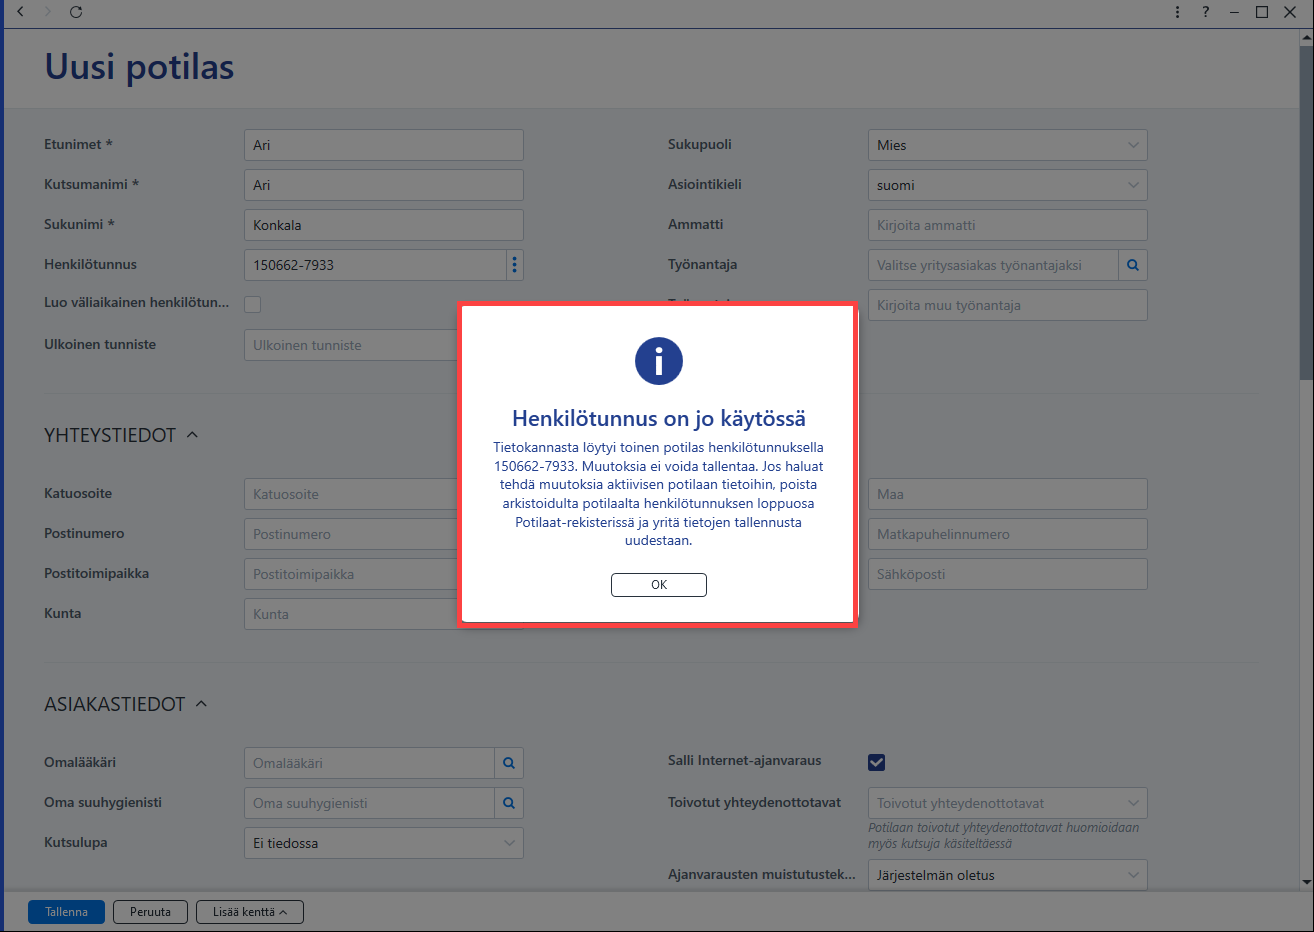Open the title bar kebab menu
Image resolution: width=1314 pixels, height=932 pixels.
[x=1177, y=12]
